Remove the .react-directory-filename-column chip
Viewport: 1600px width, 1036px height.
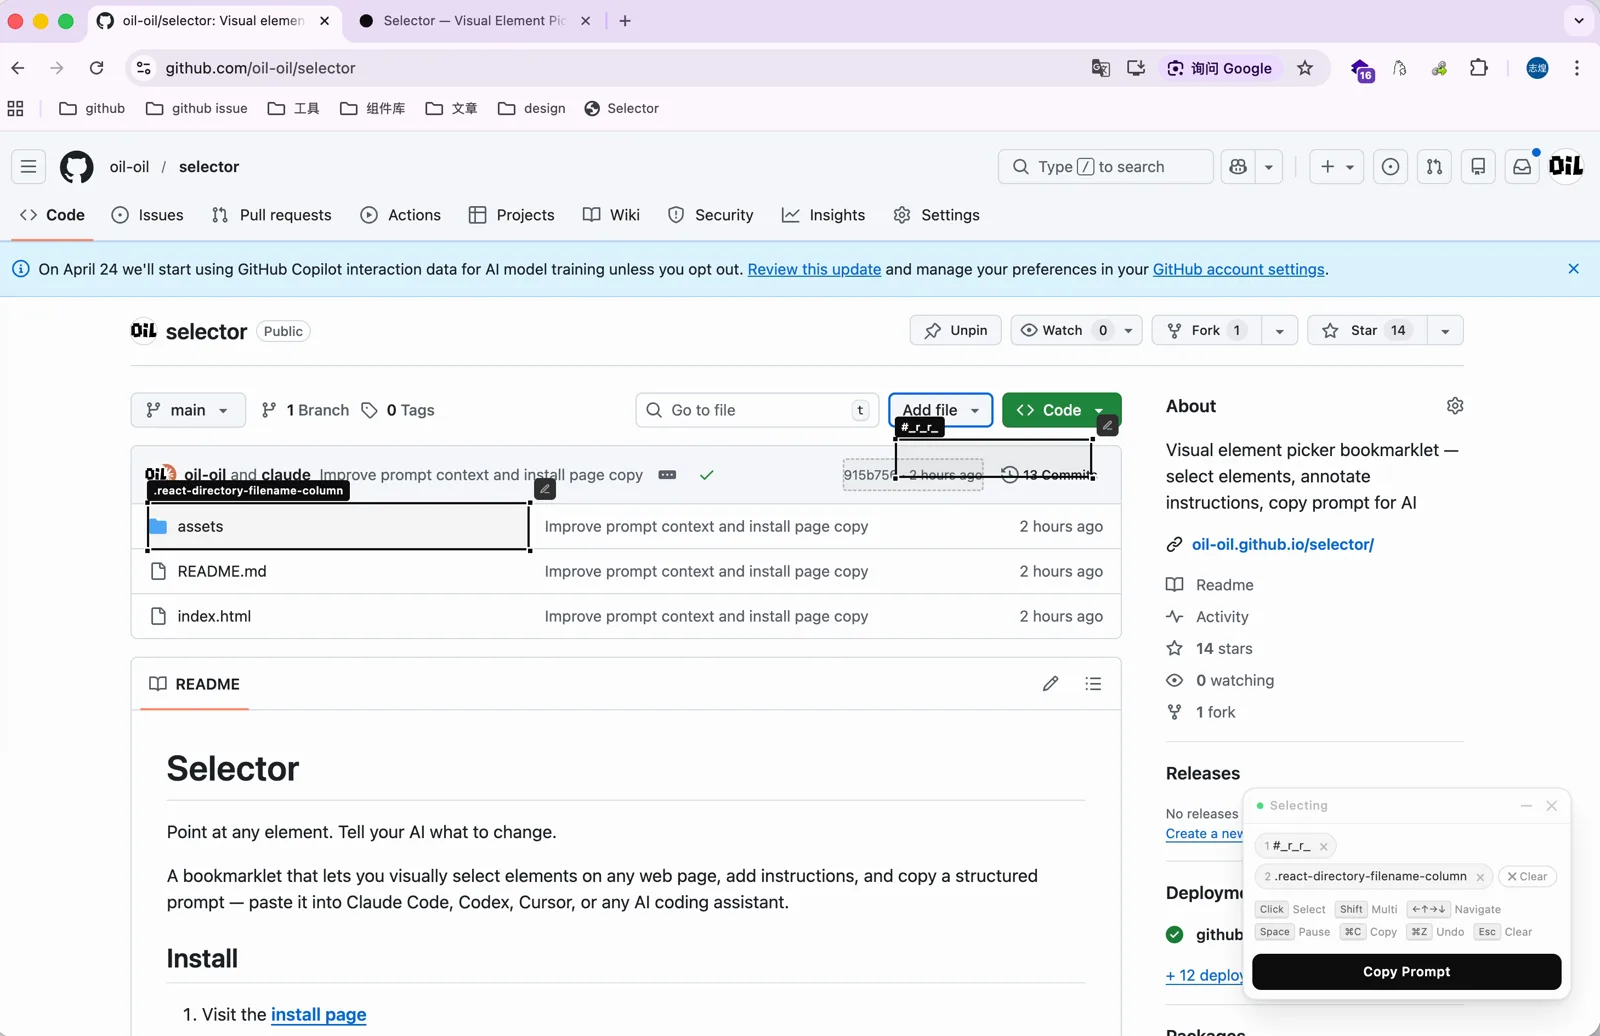click(1480, 877)
